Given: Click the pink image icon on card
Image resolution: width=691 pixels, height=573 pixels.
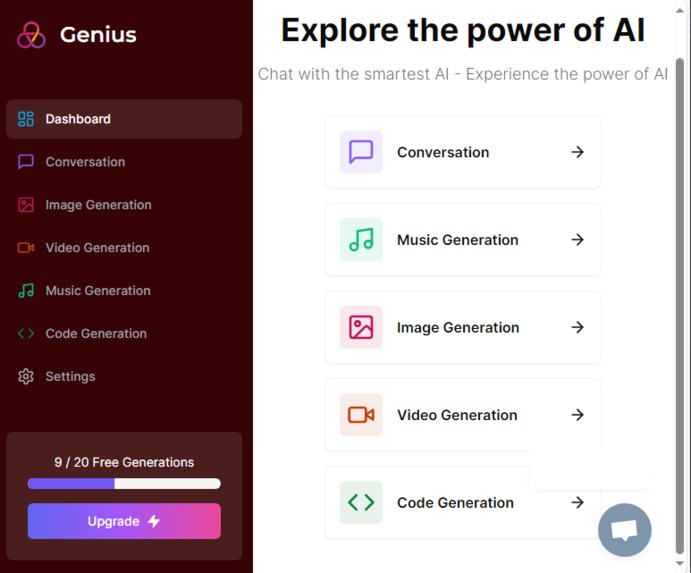Looking at the screenshot, I should (x=361, y=327).
